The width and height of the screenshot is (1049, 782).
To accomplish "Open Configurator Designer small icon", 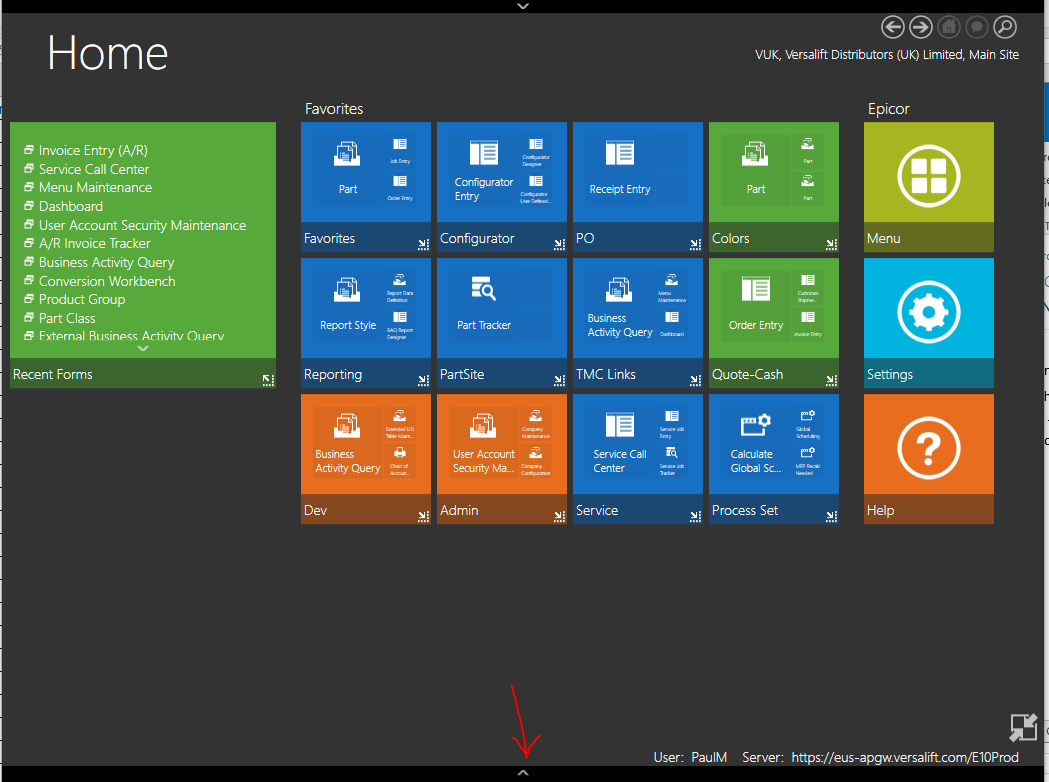I will [536, 152].
